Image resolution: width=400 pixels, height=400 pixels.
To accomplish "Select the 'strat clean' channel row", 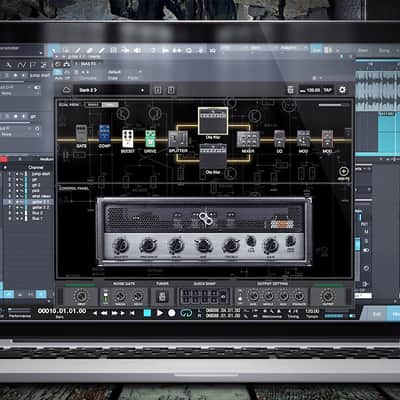I will 29,196.
